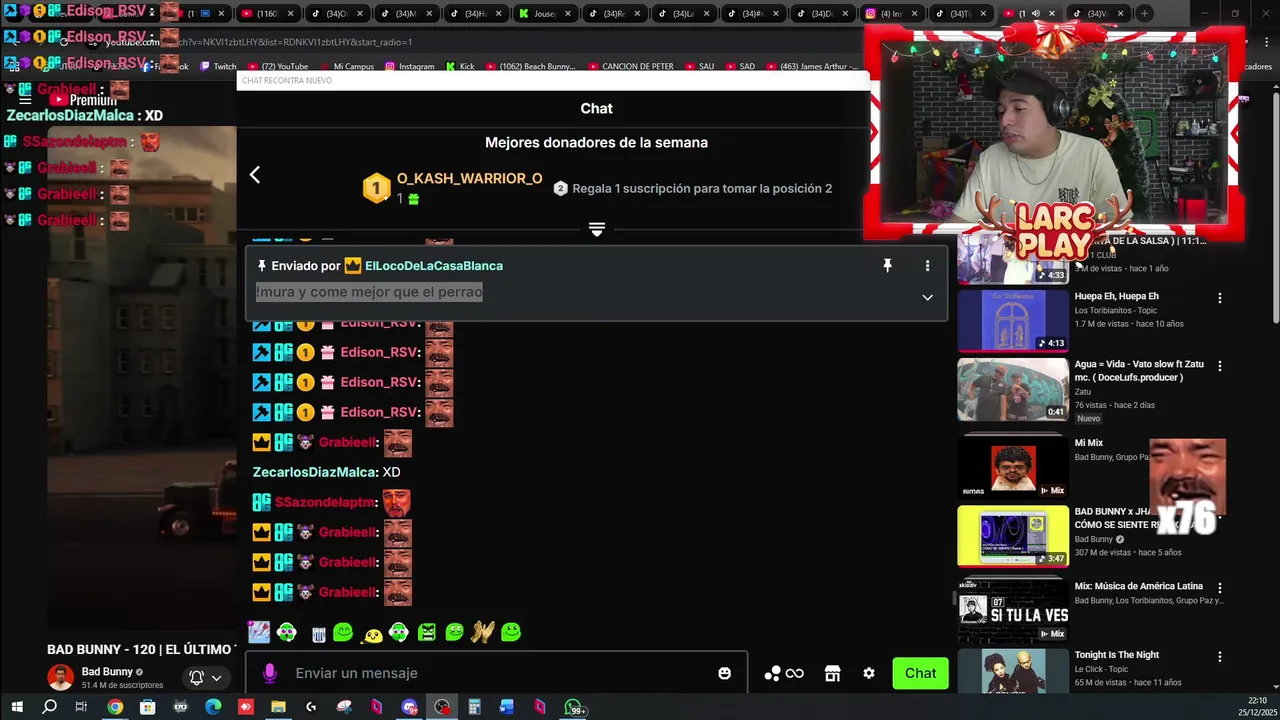This screenshot has width=1280, height=720.
Task: Open the notification bell dropdown for Bad Bunny
Action: tap(205, 677)
